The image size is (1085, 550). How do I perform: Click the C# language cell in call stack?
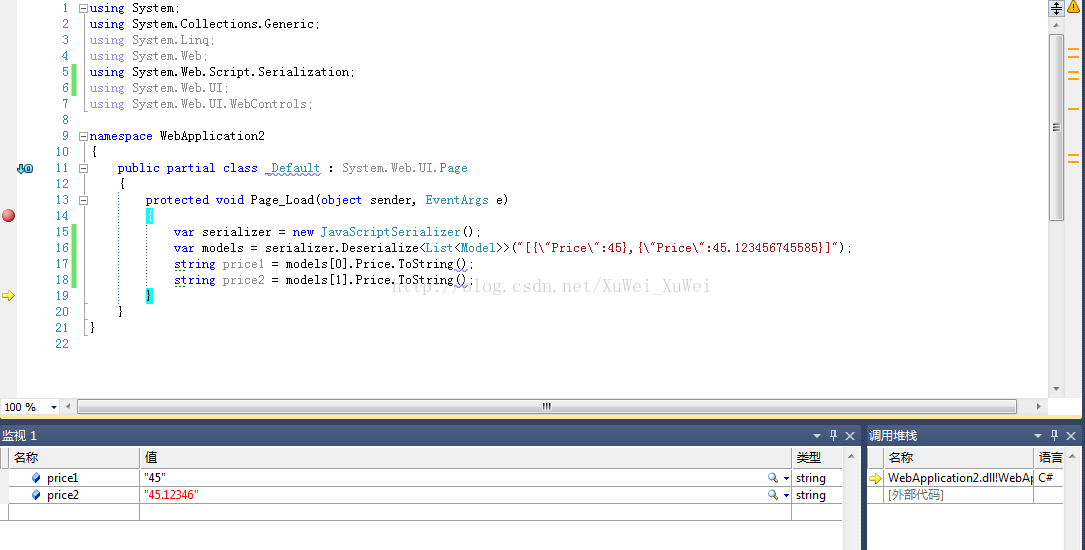coord(1046,477)
